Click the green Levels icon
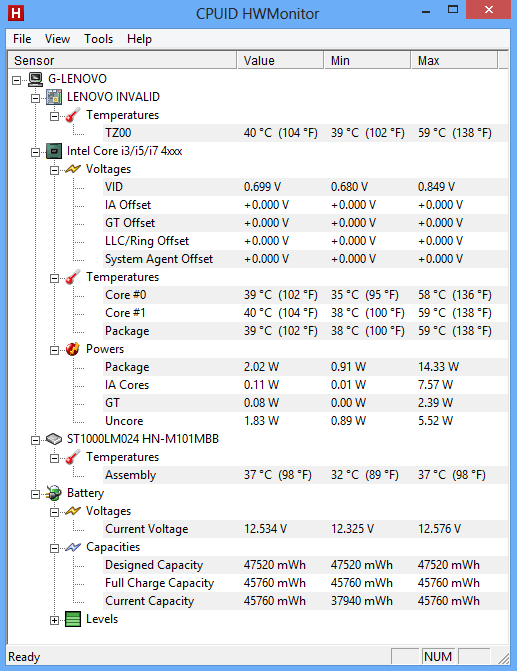 [73, 619]
